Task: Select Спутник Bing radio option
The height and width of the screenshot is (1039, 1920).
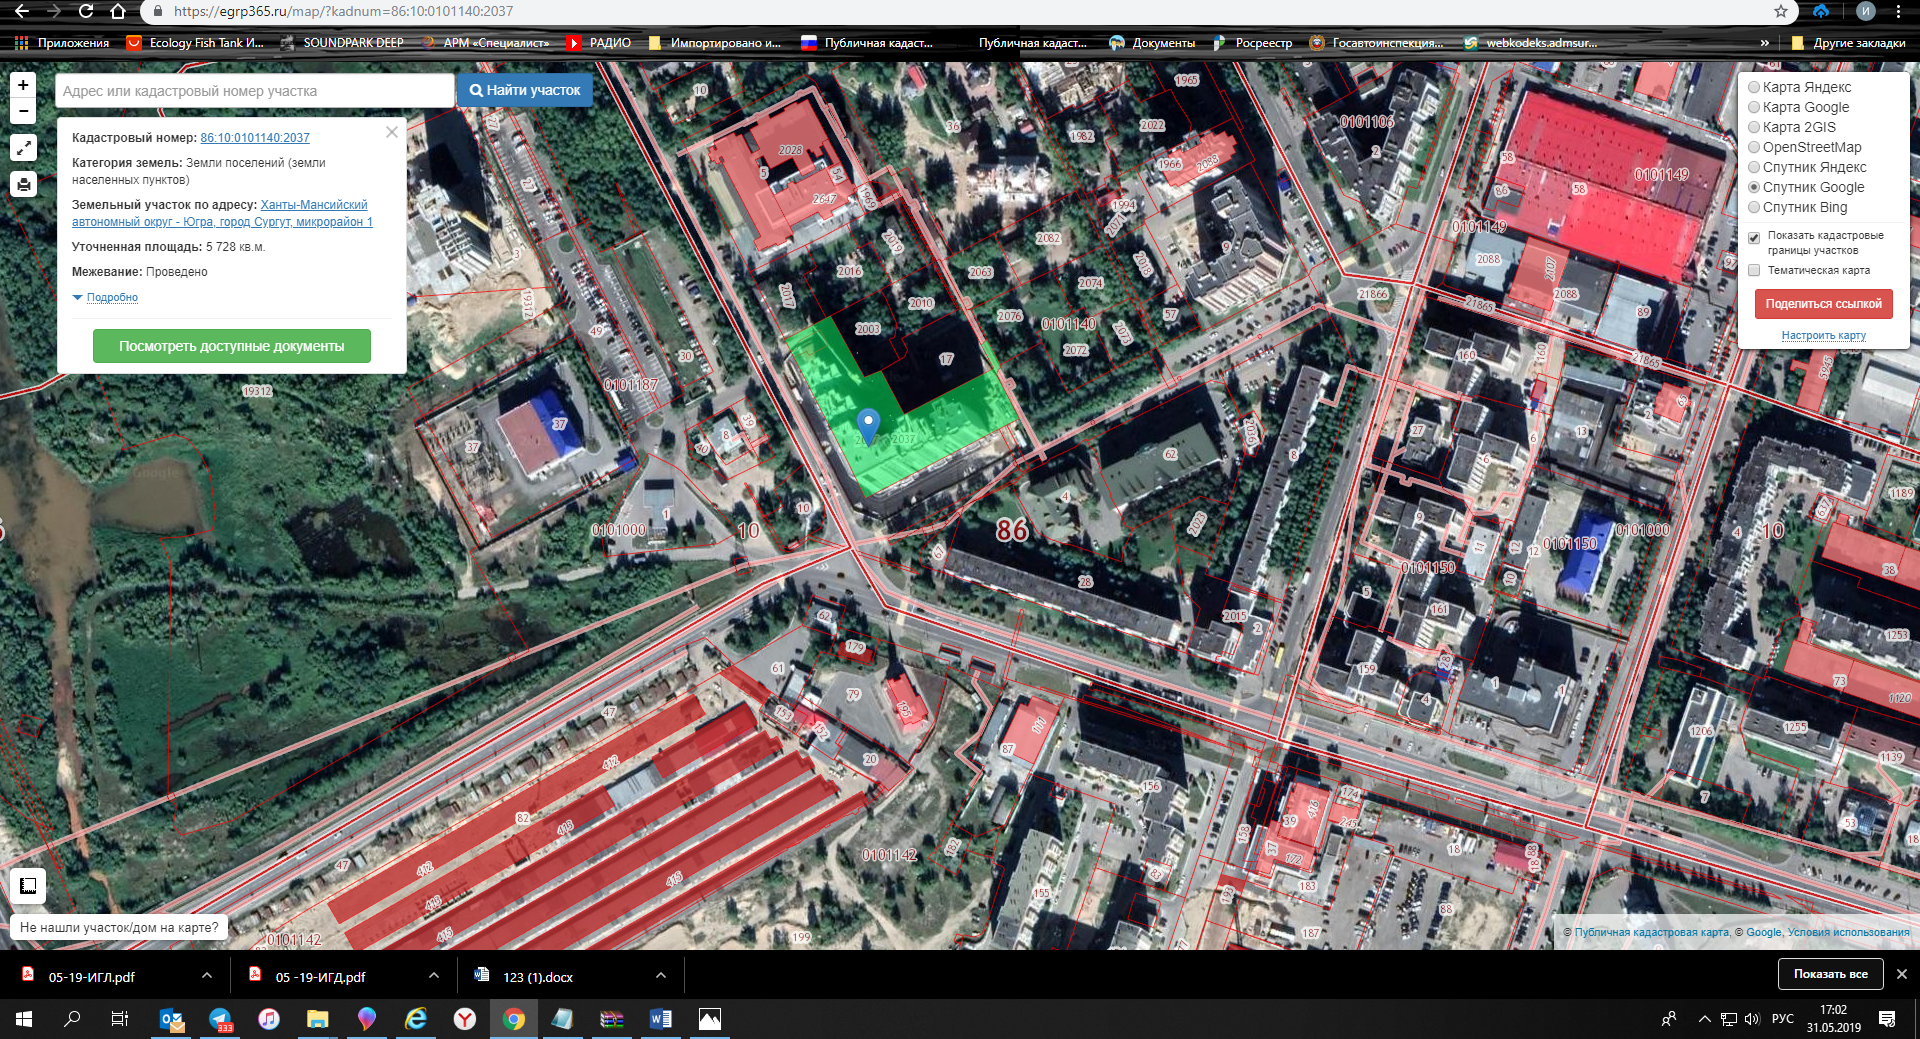Action: tap(1754, 207)
